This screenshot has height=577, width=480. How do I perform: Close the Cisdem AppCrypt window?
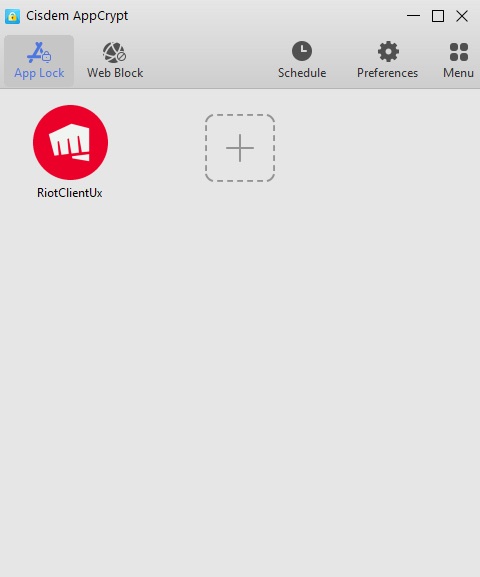(x=462, y=16)
